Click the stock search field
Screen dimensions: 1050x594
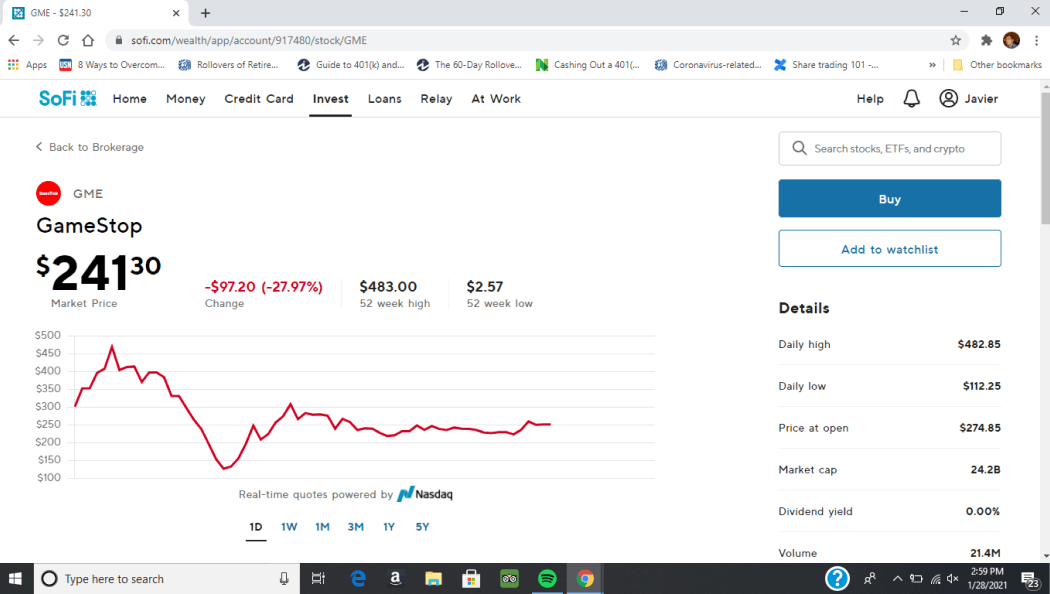(x=889, y=148)
